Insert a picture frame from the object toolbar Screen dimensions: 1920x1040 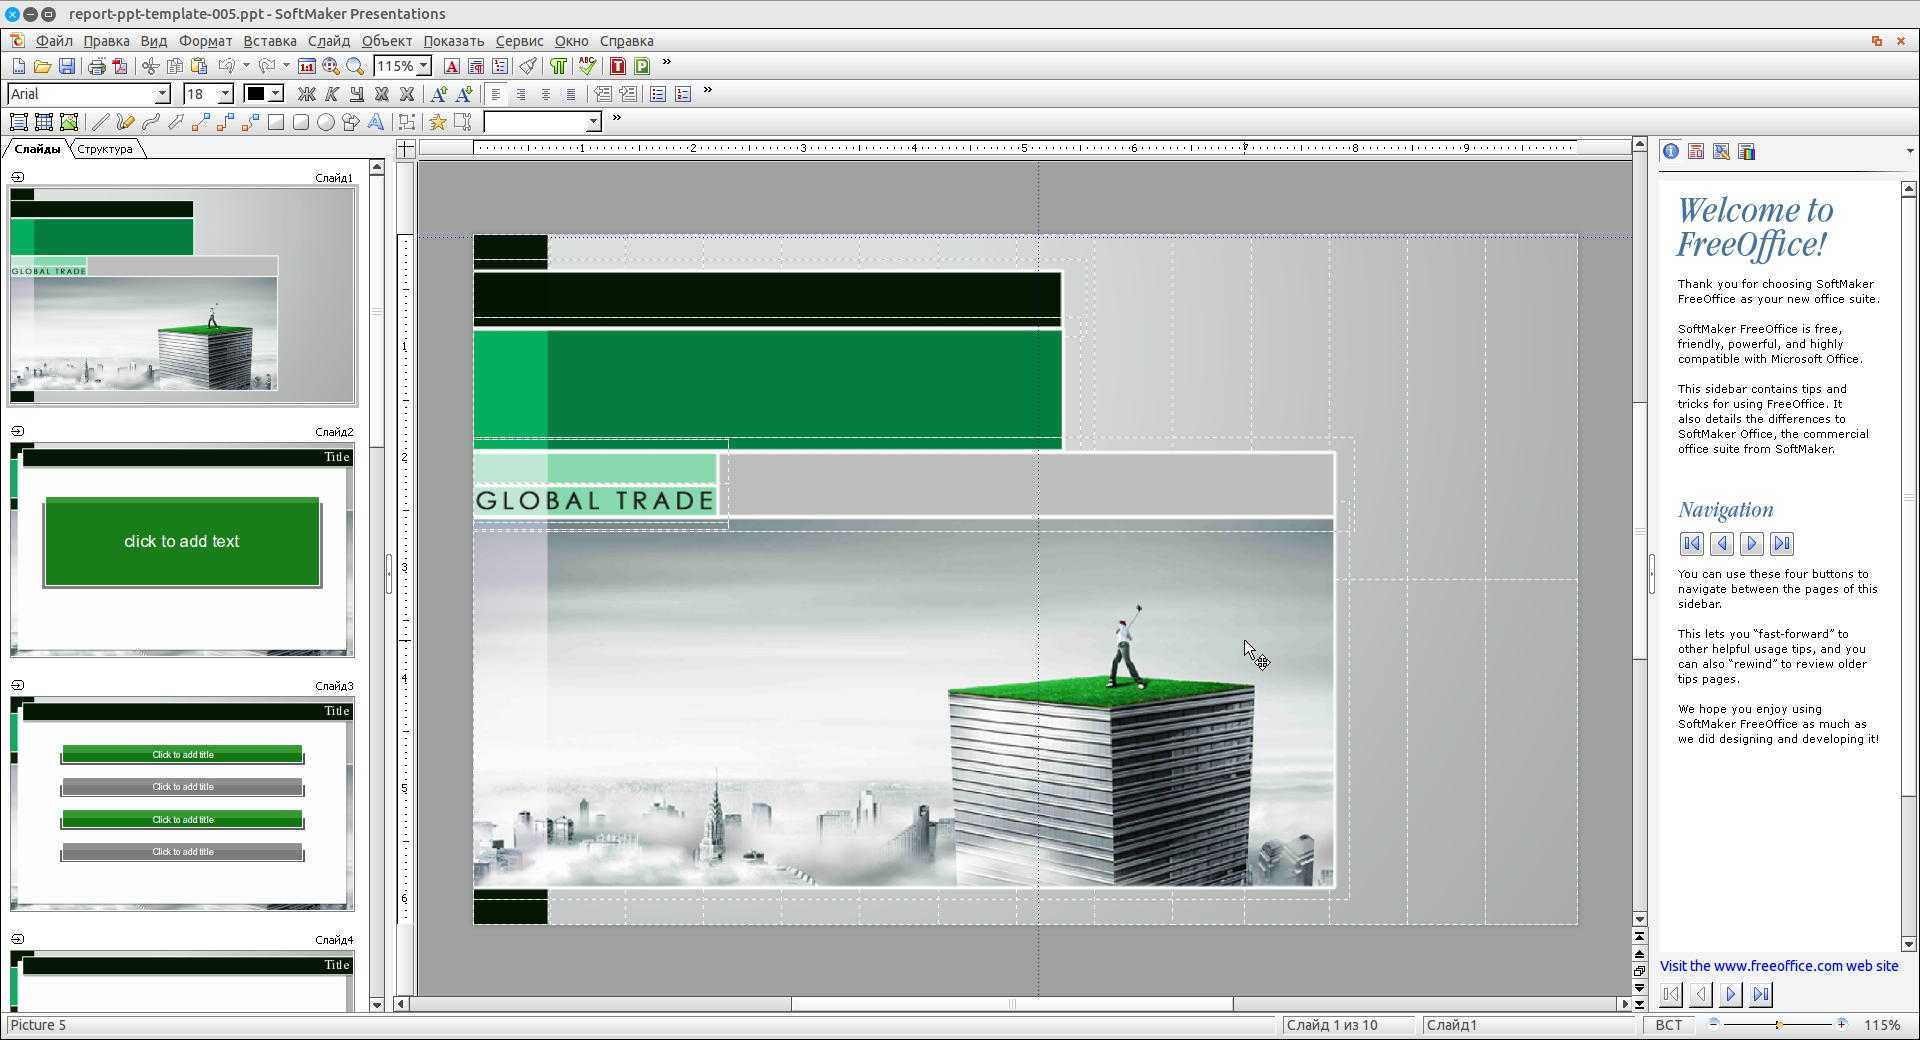68,122
